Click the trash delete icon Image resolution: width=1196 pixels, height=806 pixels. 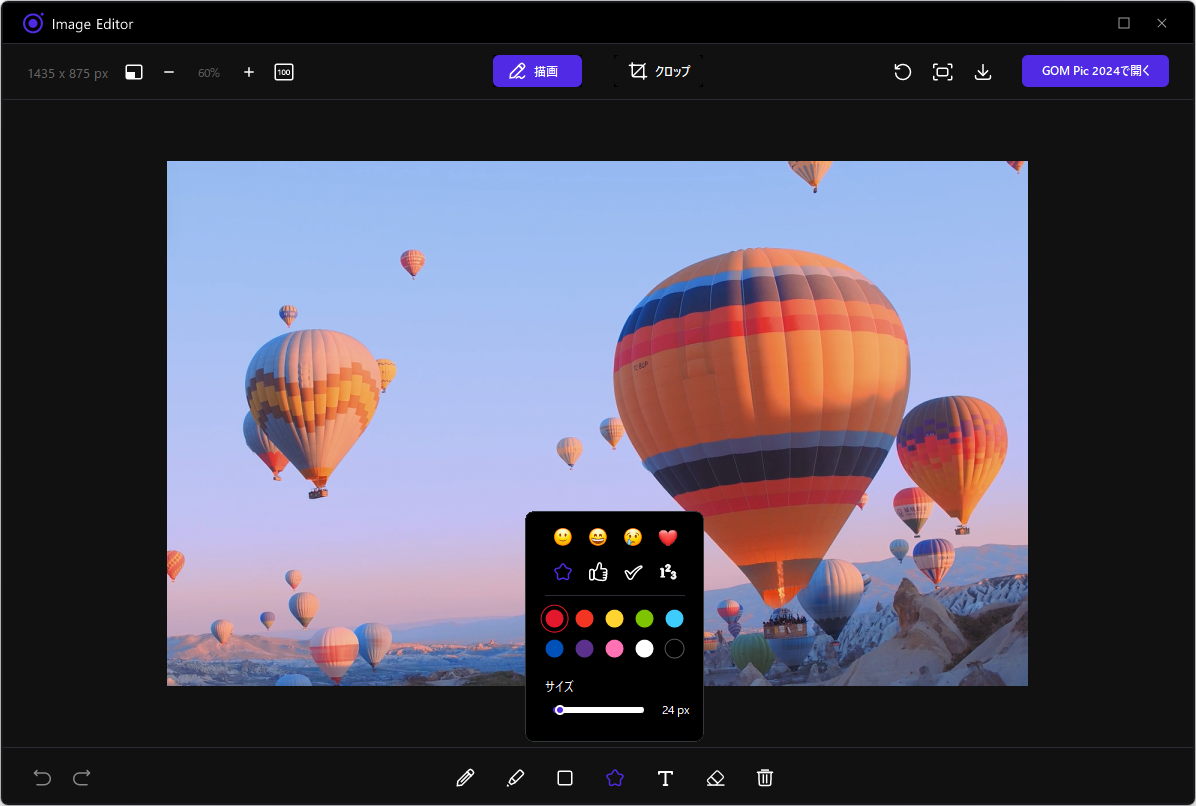pyautogui.click(x=765, y=778)
